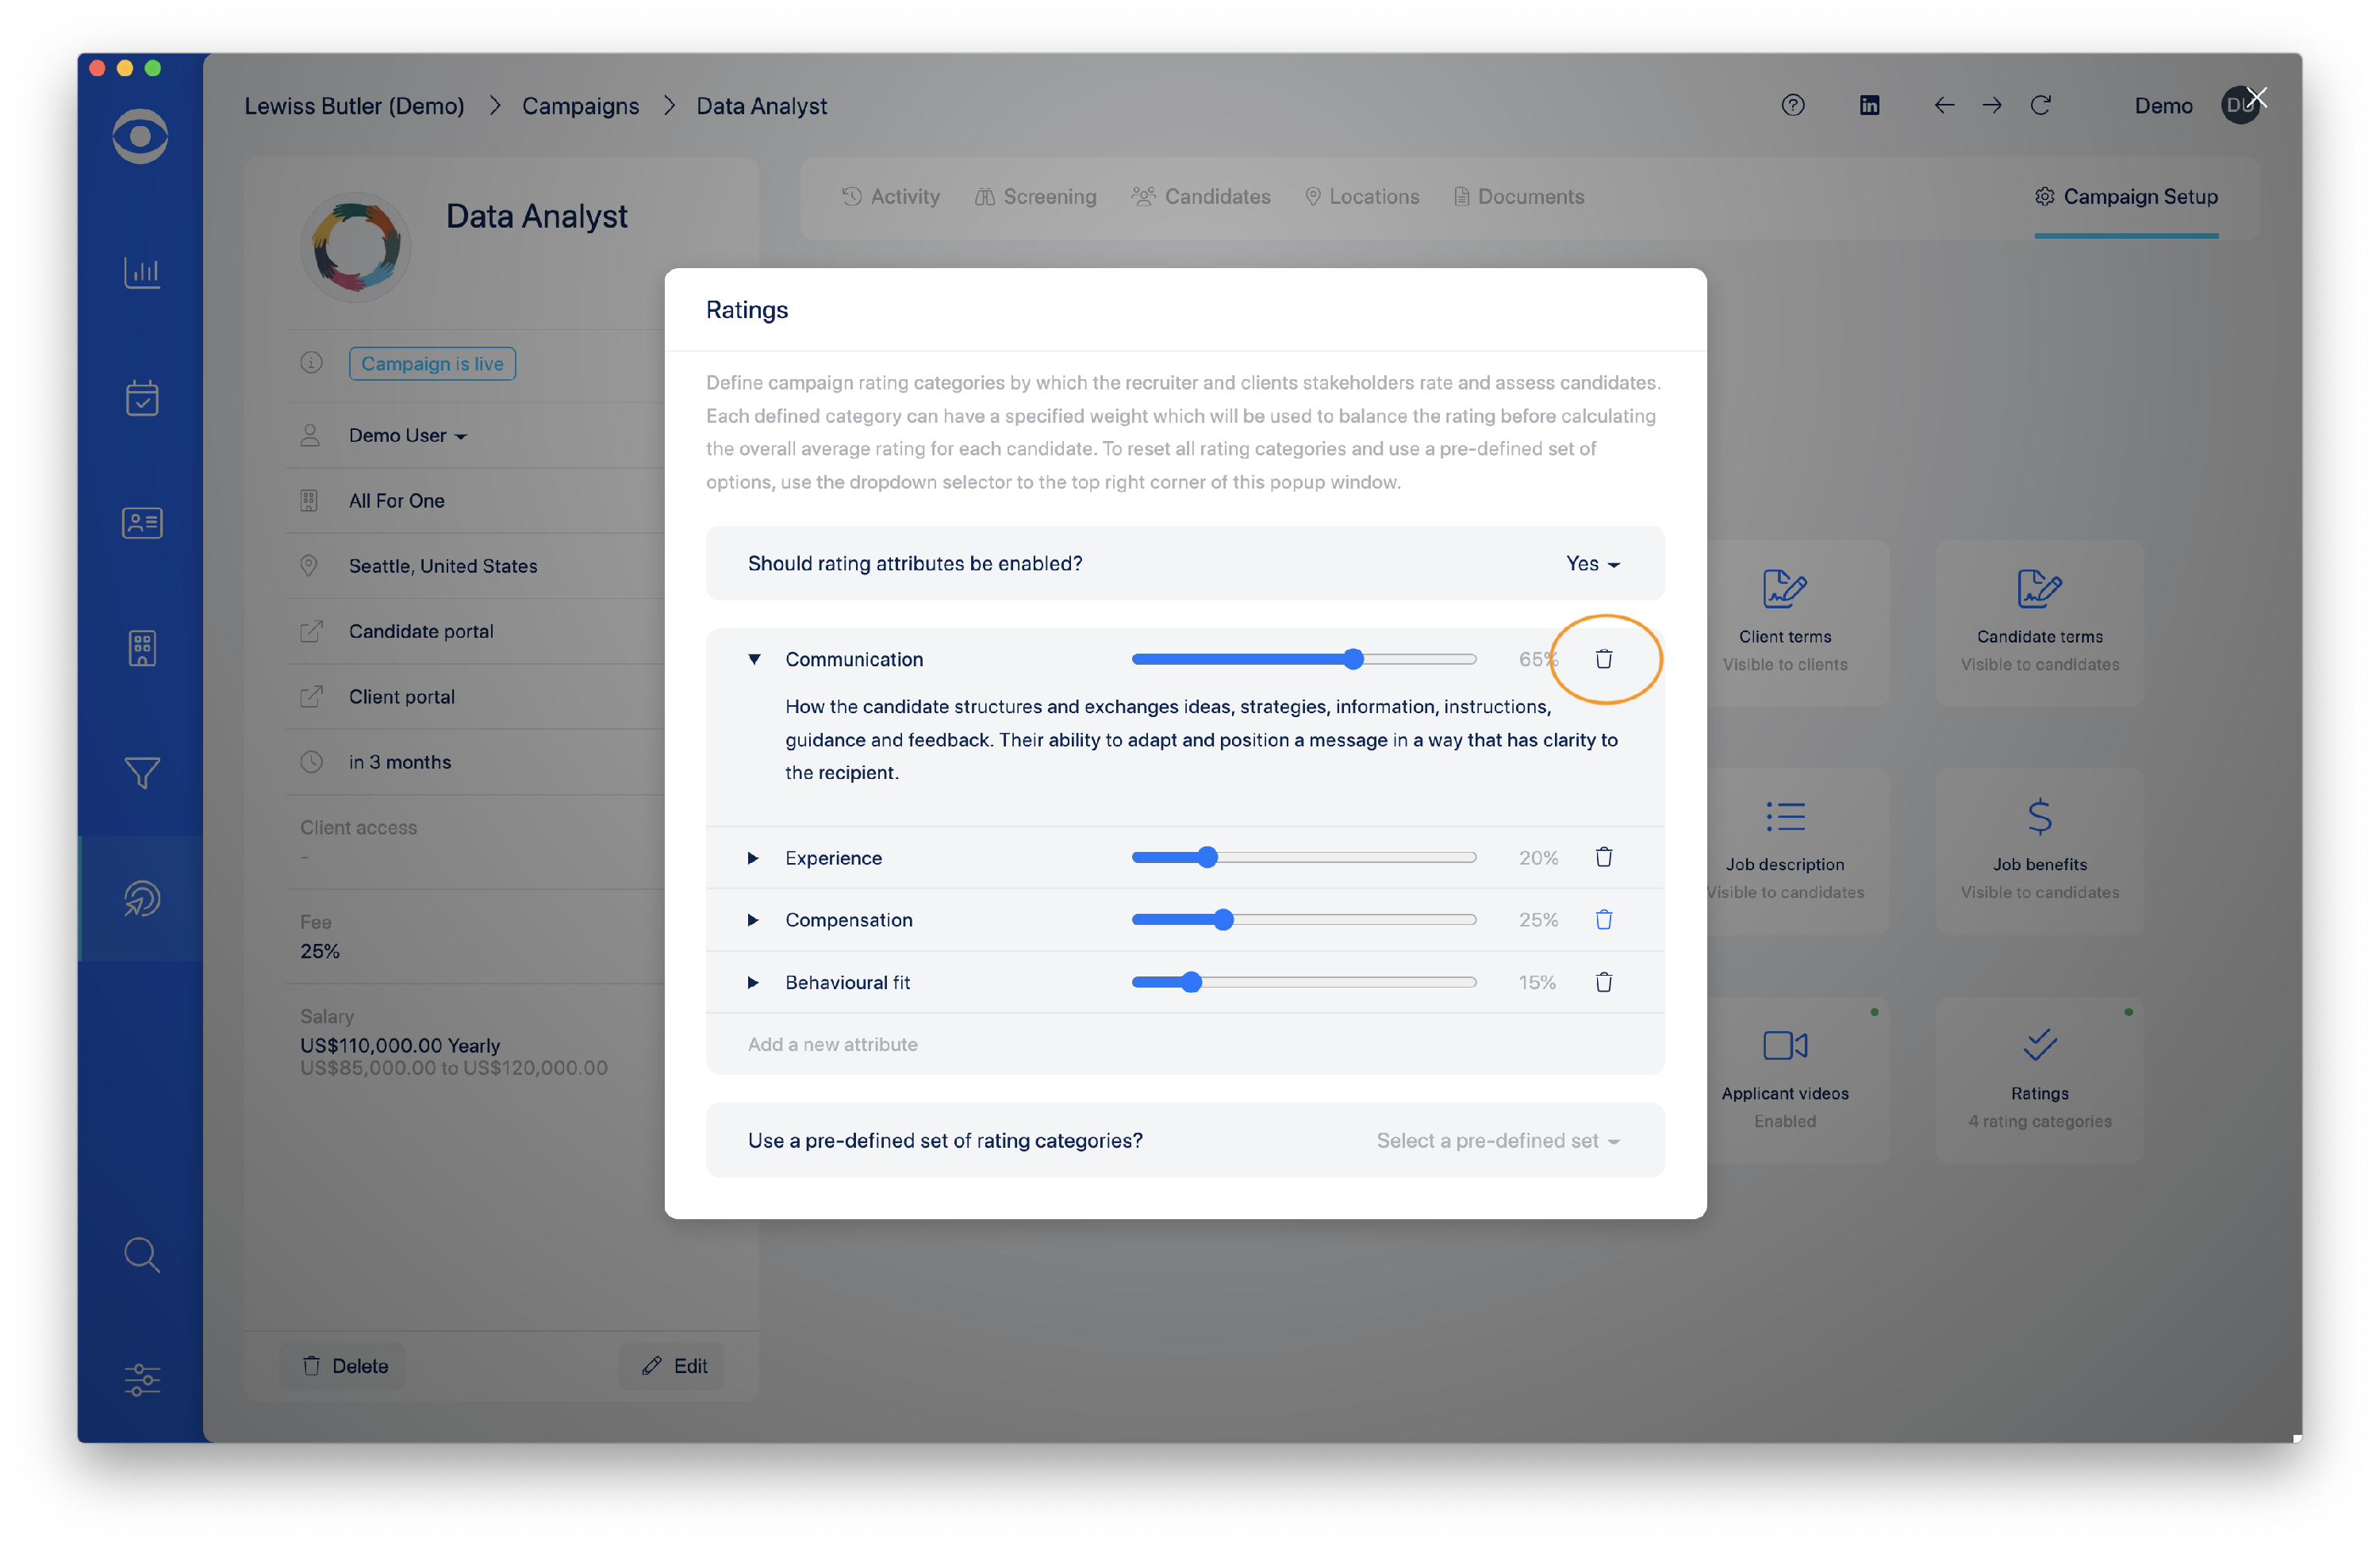The image size is (2380, 1546).
Task: Open the calendar icon in sidebar
Action: tap(141, 398)
